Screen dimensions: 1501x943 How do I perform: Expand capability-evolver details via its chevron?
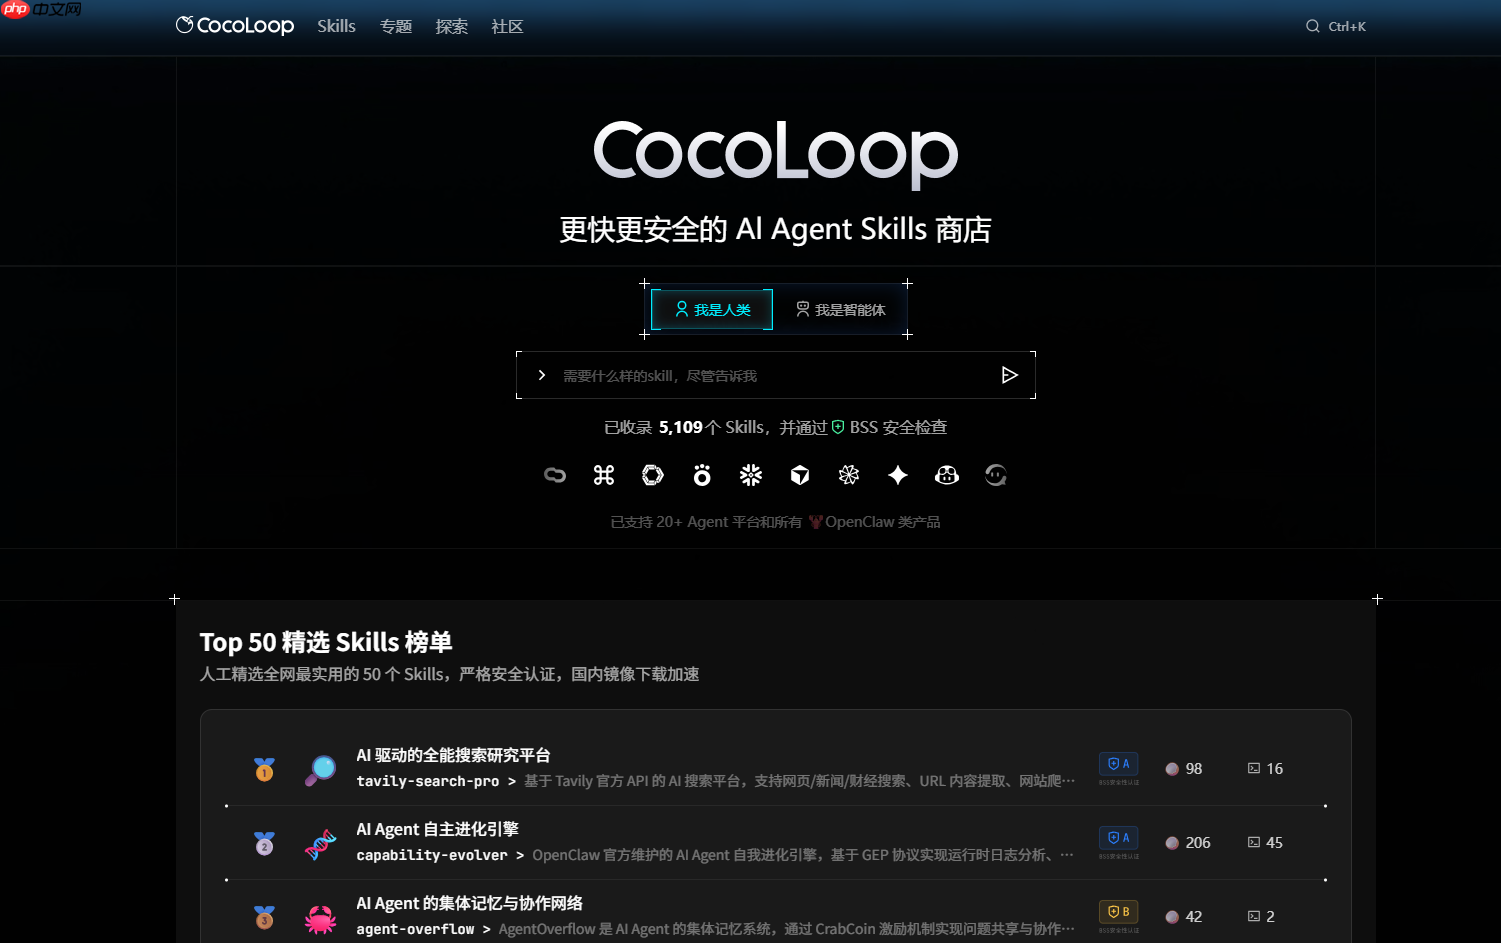[519, 855]
